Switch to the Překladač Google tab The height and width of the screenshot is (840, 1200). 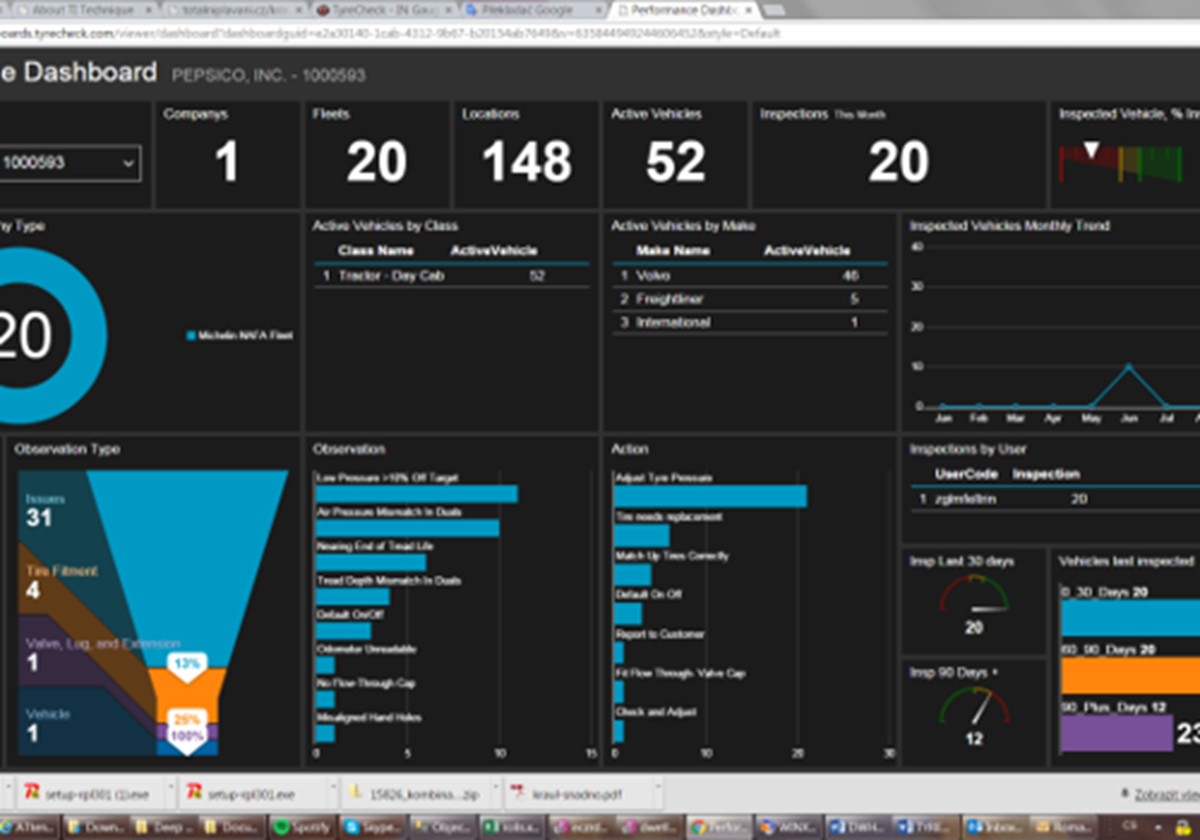pyautogui.click(x=530, y=10)
